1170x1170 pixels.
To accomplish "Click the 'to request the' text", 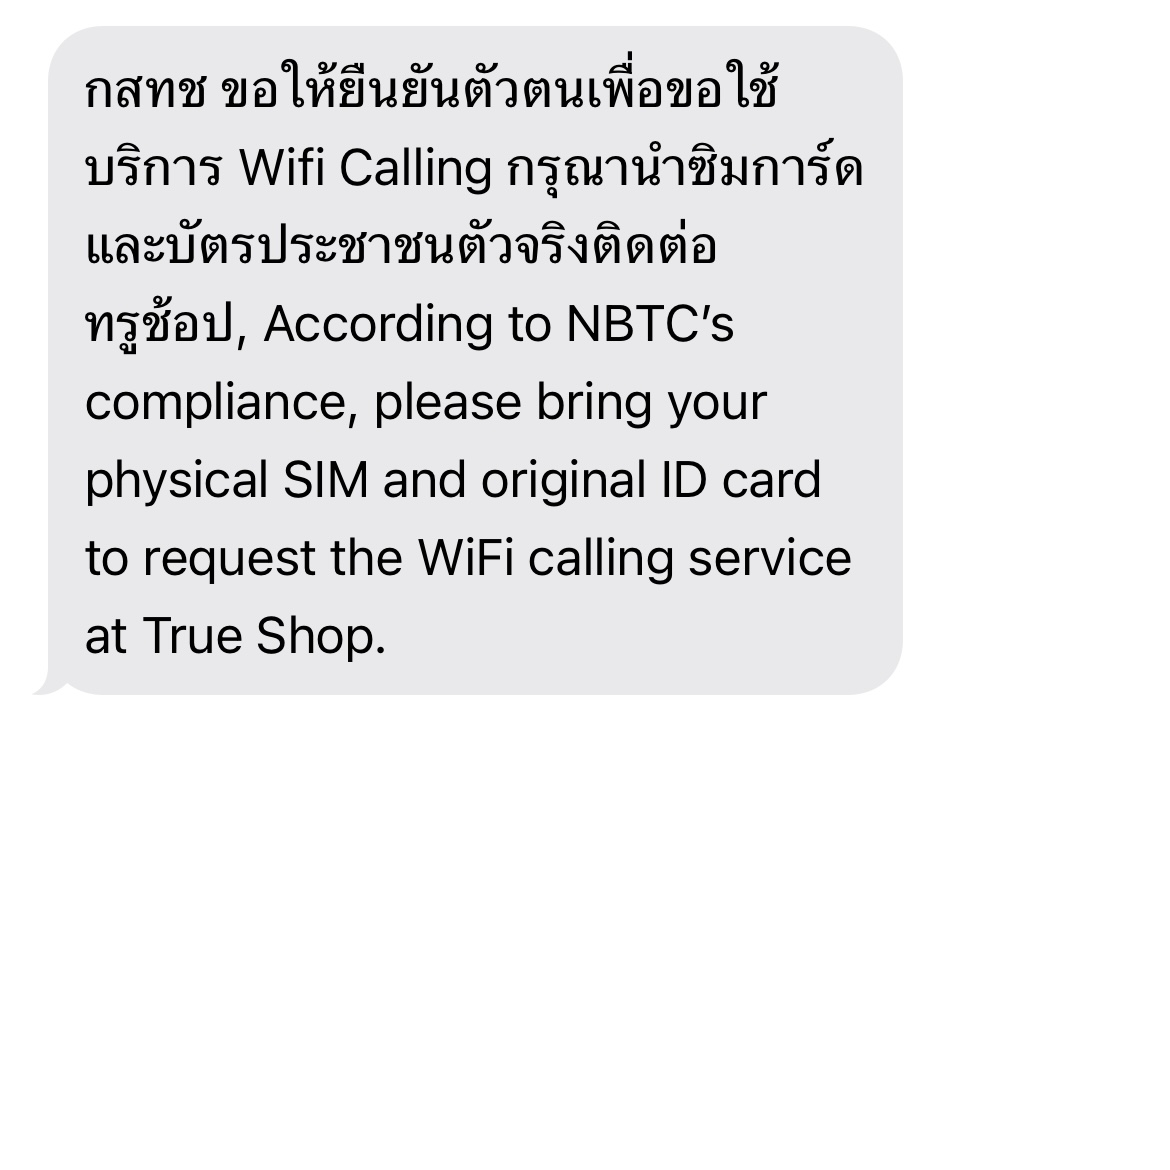I will pyautogui.click(x=243, y=559).
